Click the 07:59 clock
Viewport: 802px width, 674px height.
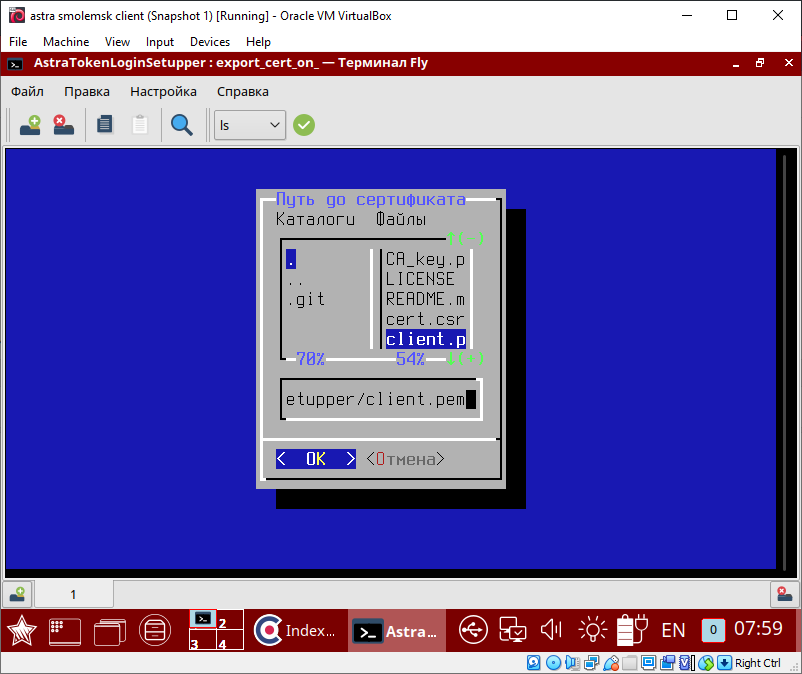click(x=759, y=628)
